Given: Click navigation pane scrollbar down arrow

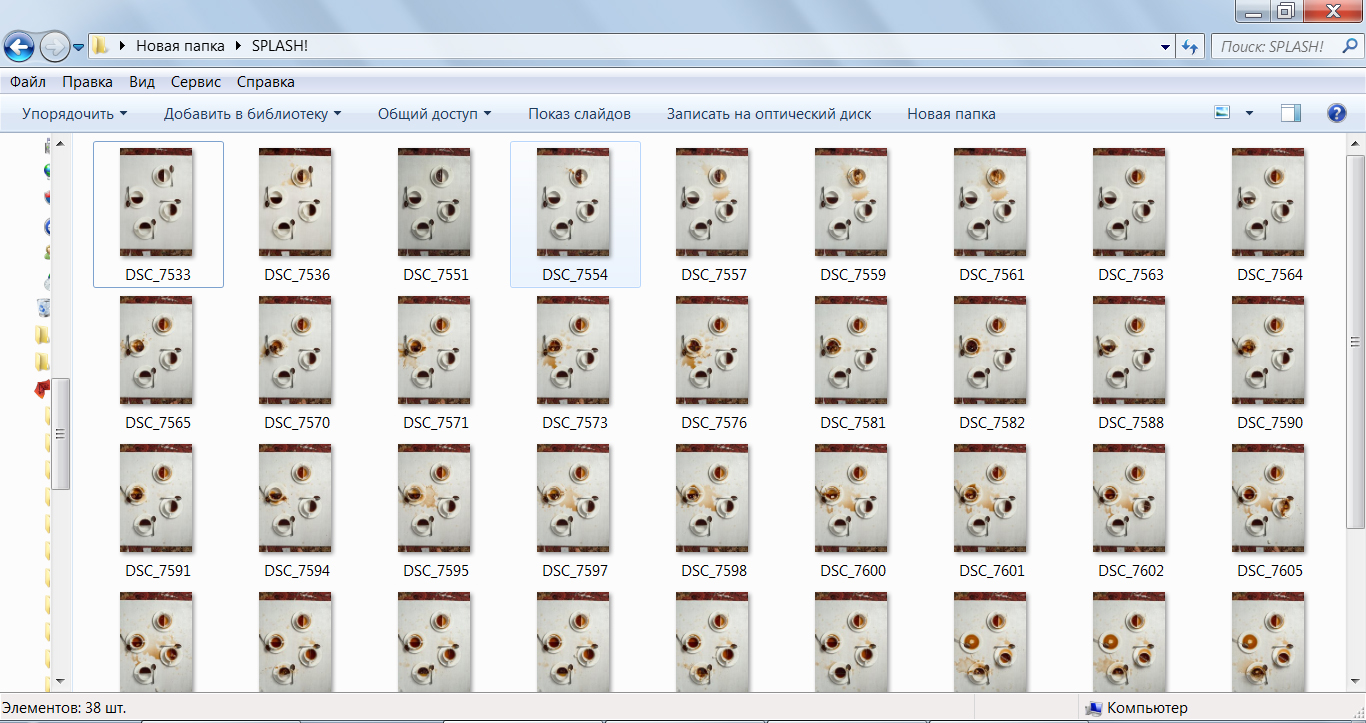Looking at the screenshot, I should coord(60,680).
